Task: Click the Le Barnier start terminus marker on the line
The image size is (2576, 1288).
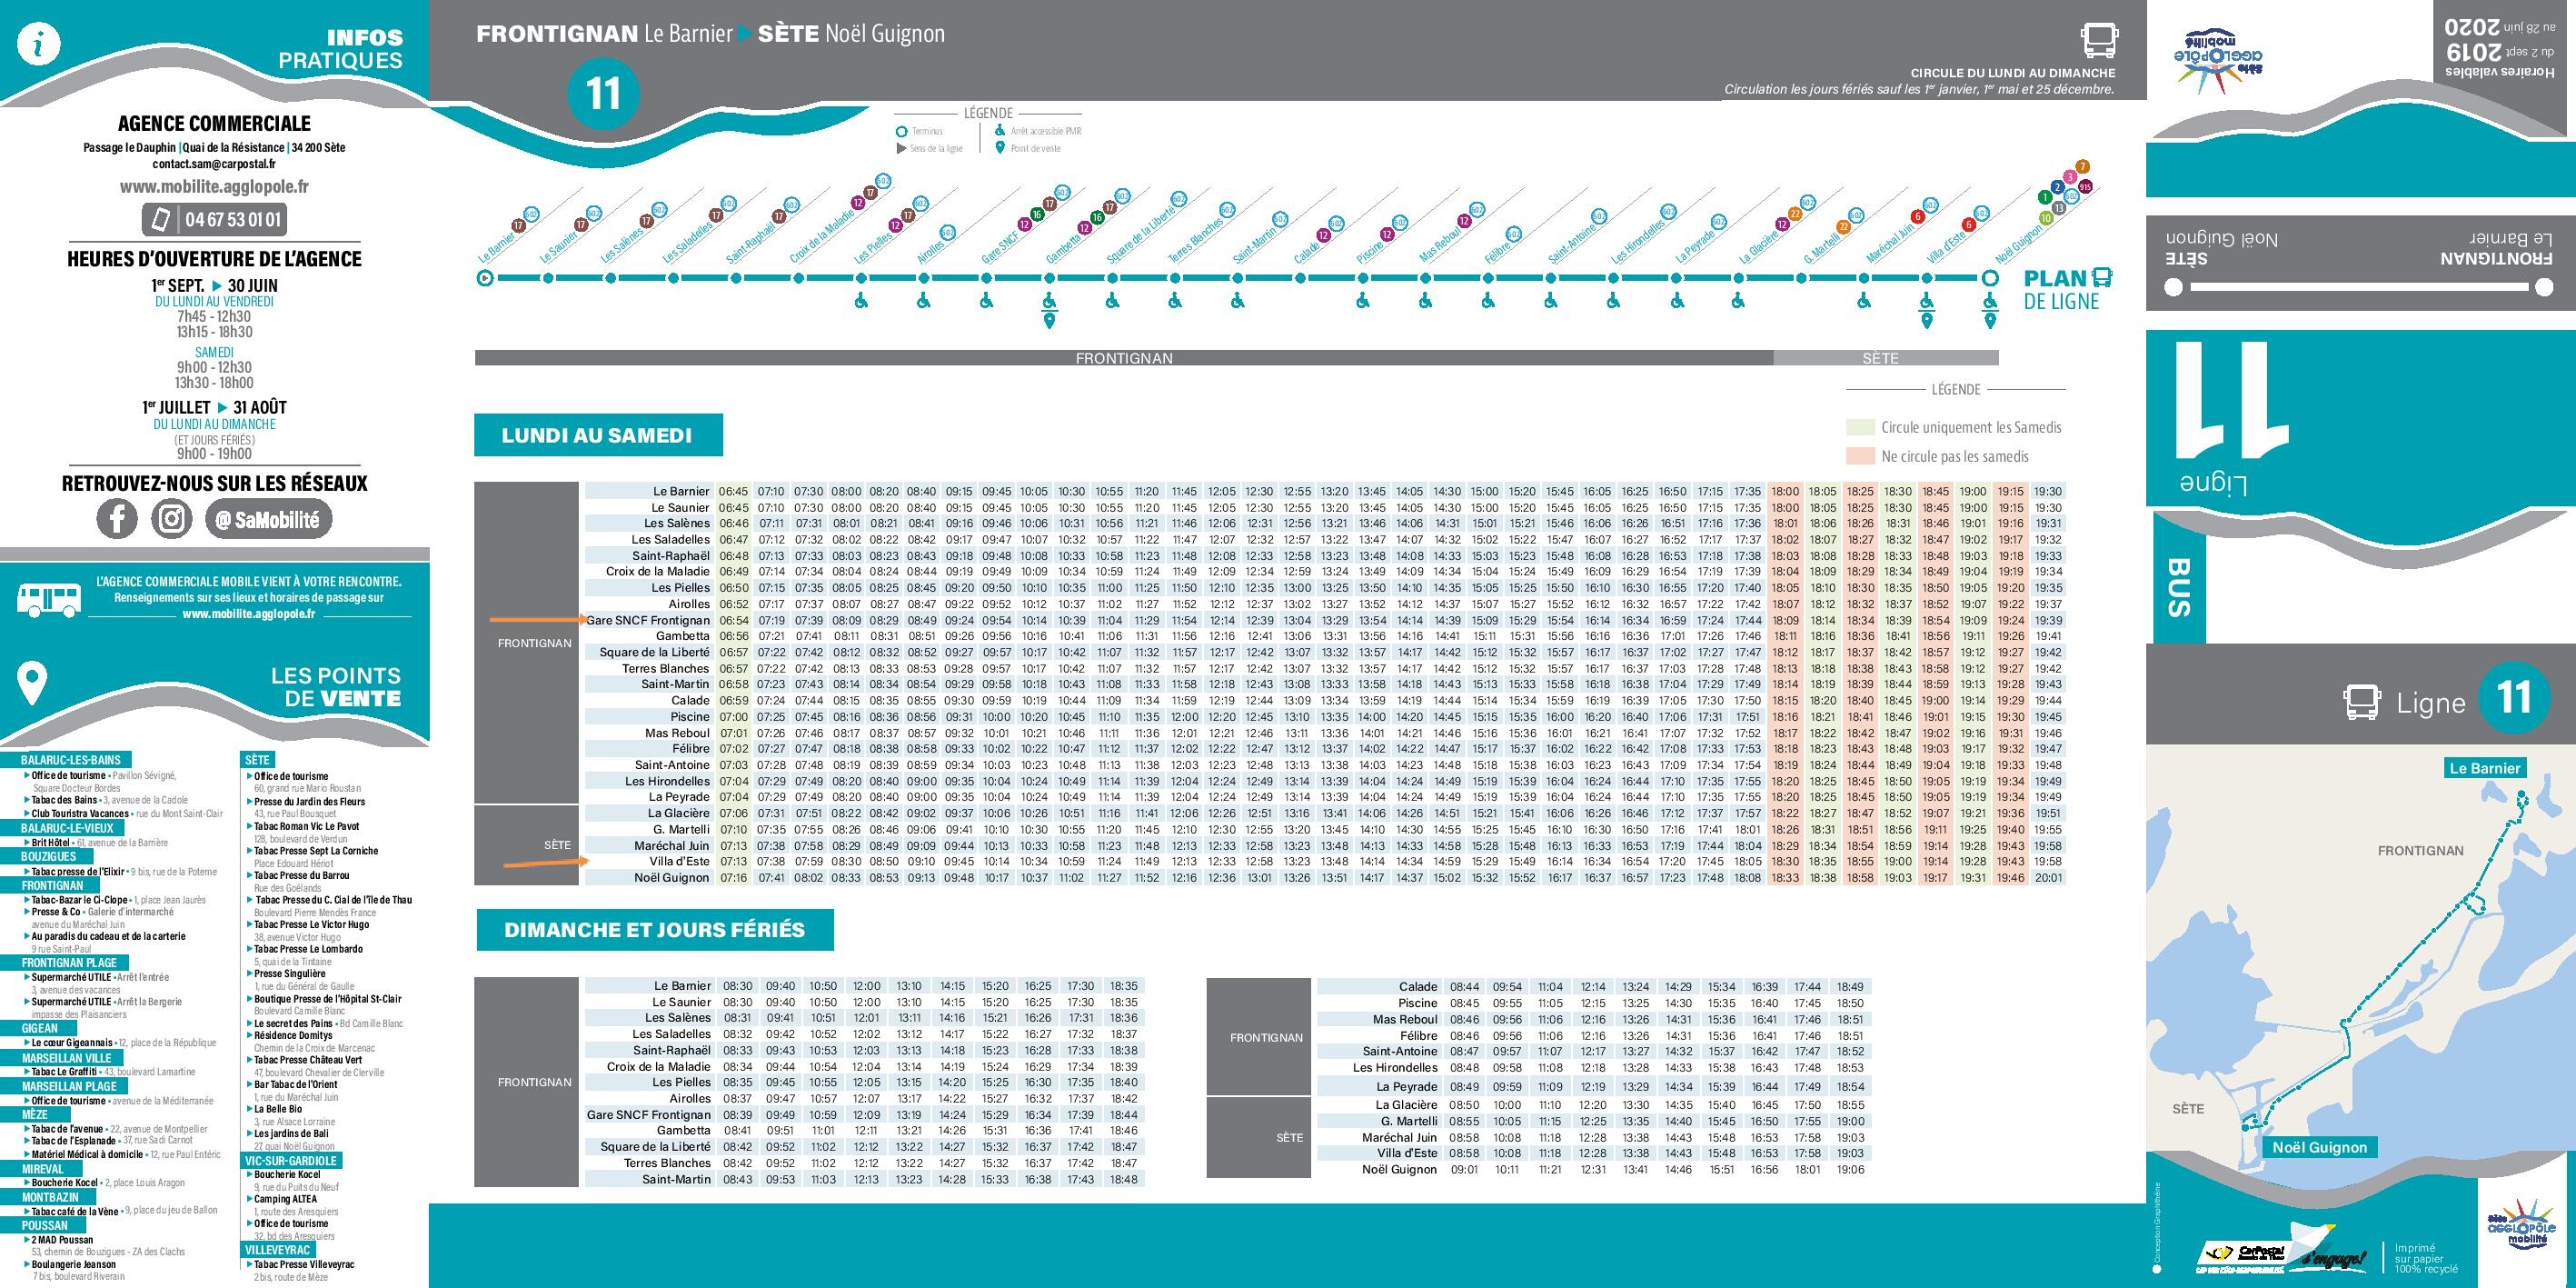Action: tap(485, 278)
